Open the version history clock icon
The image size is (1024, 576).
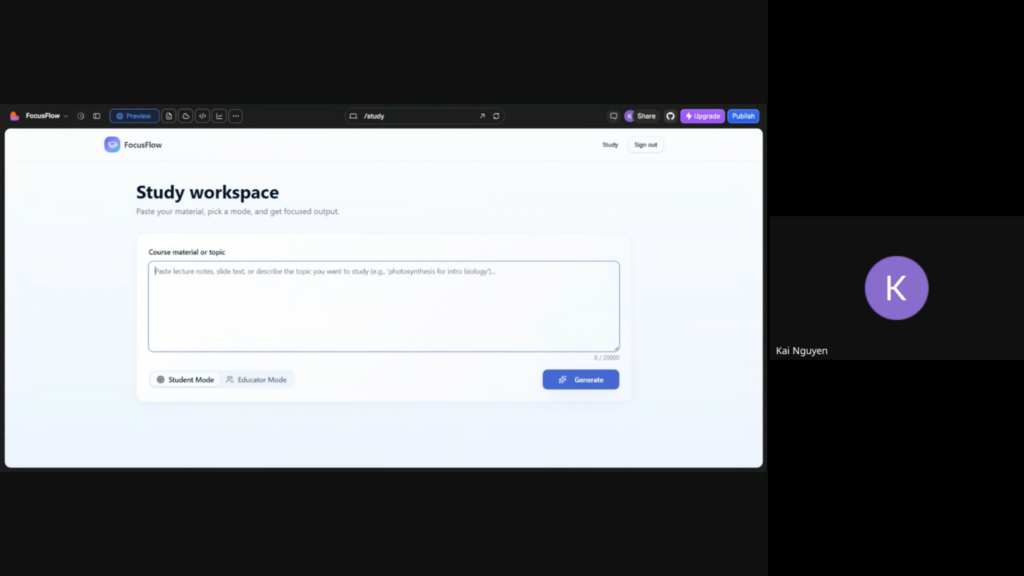click(81, 116)
